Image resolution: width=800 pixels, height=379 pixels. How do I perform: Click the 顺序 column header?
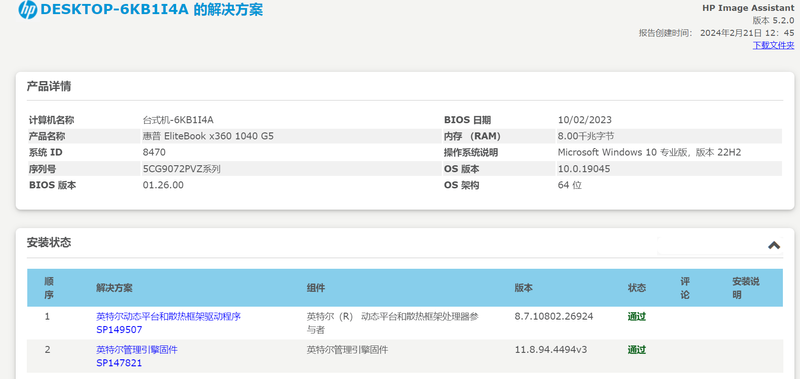[x=49, y=288]
